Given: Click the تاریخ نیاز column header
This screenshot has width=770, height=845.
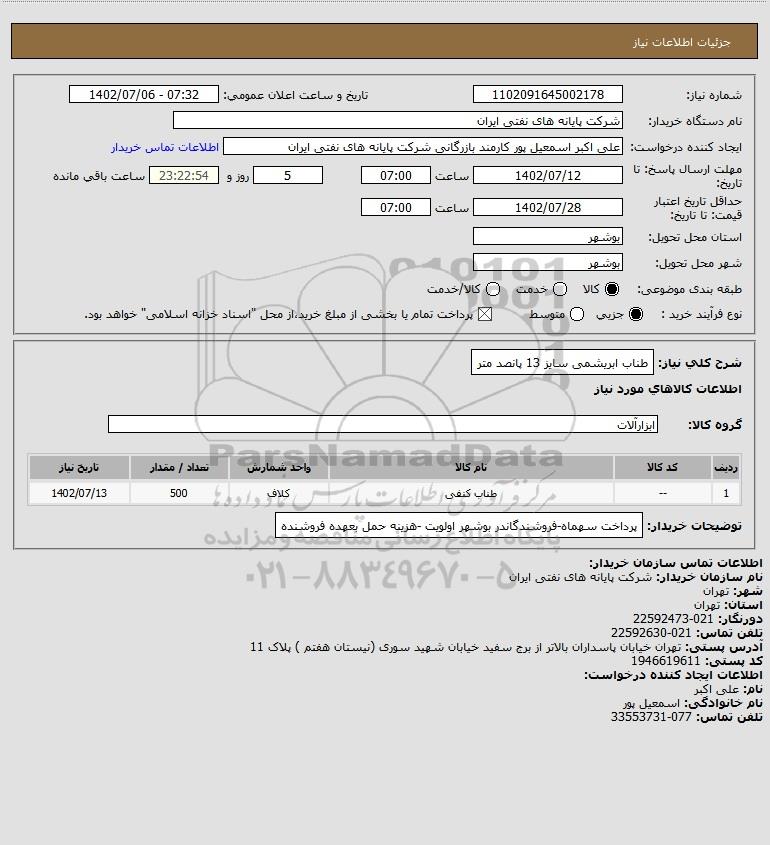Looking at the screenshot, I should [x=79, y=467].
